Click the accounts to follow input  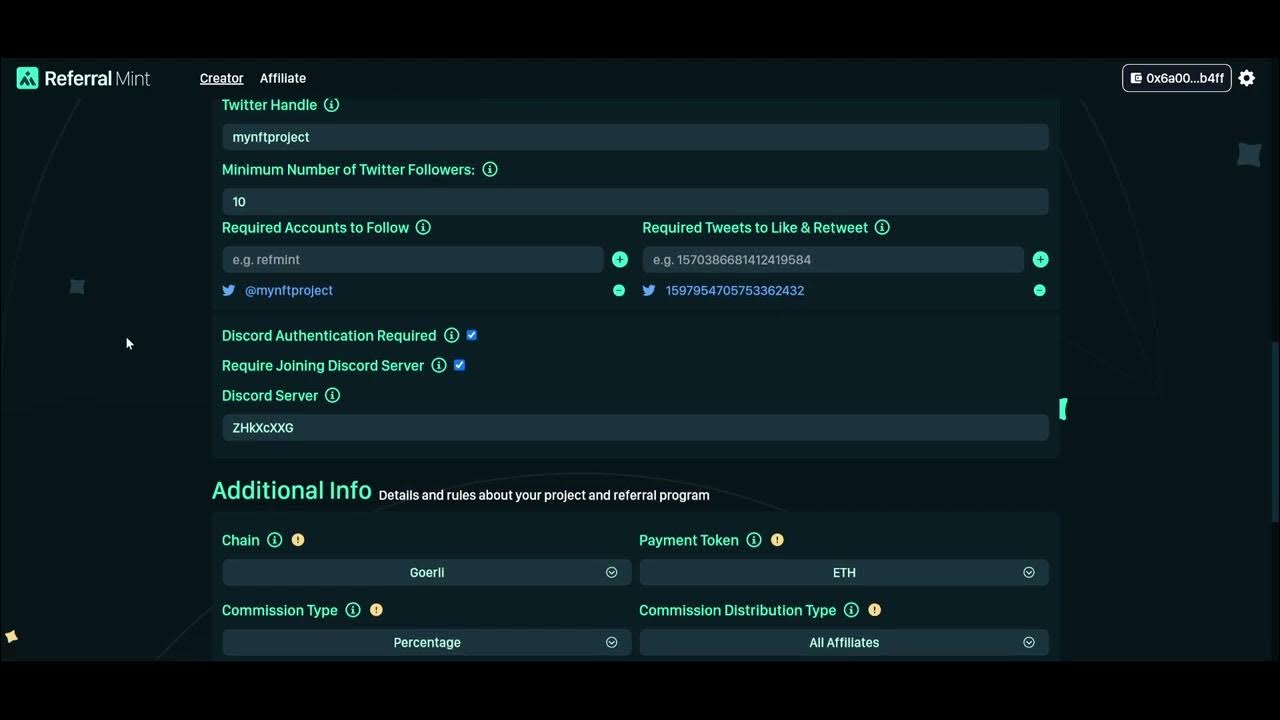413,260
